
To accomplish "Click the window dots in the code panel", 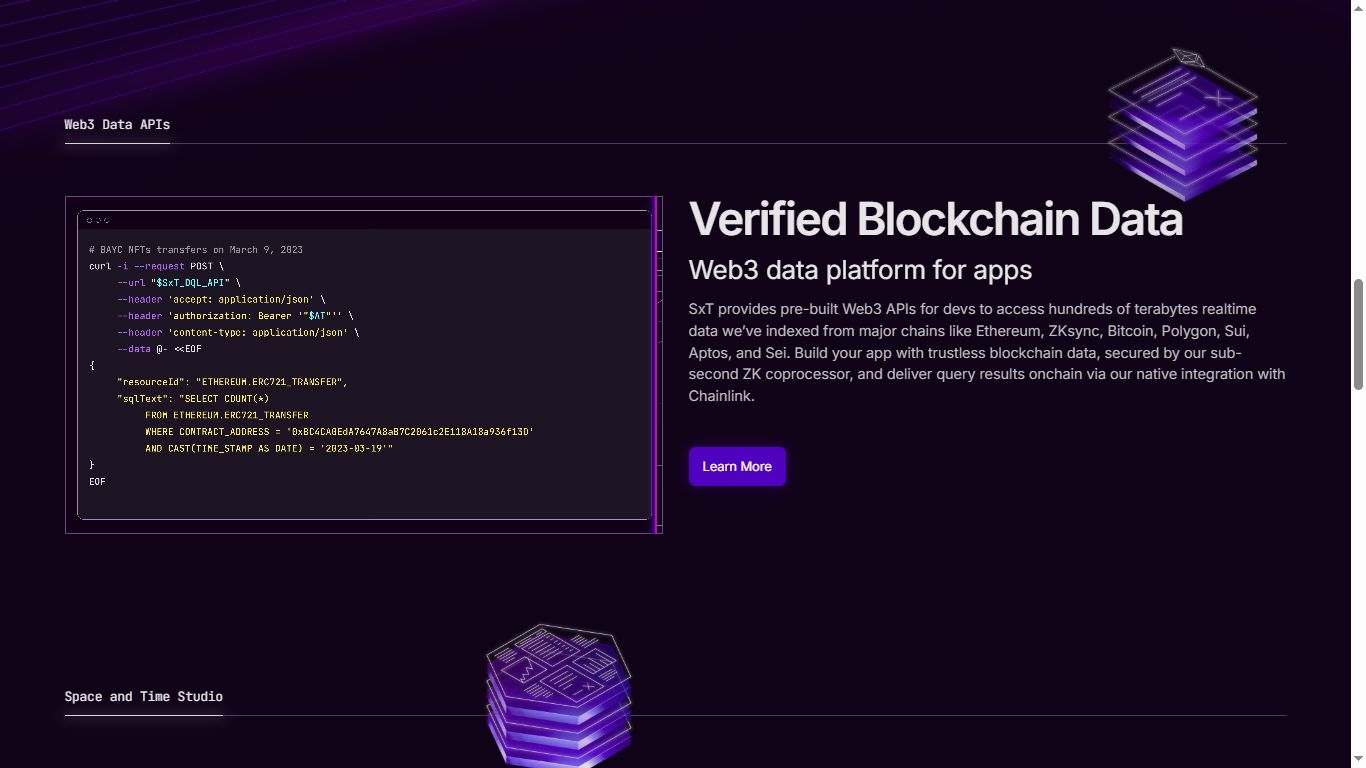I will point(97,220).
